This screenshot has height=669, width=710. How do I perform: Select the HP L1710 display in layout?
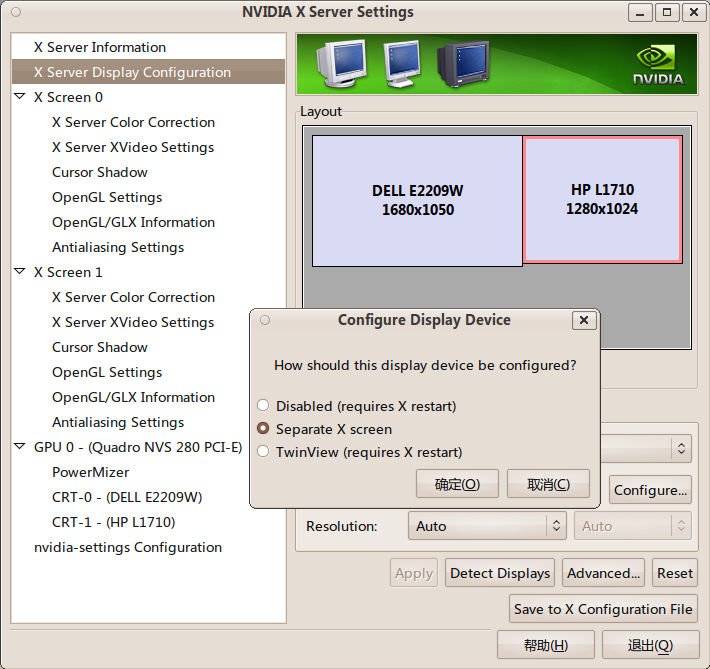point(602,199)
